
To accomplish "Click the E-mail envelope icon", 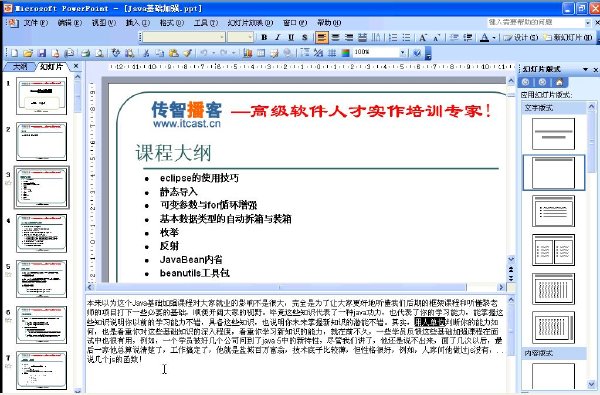I will click(x=69, y=53).
